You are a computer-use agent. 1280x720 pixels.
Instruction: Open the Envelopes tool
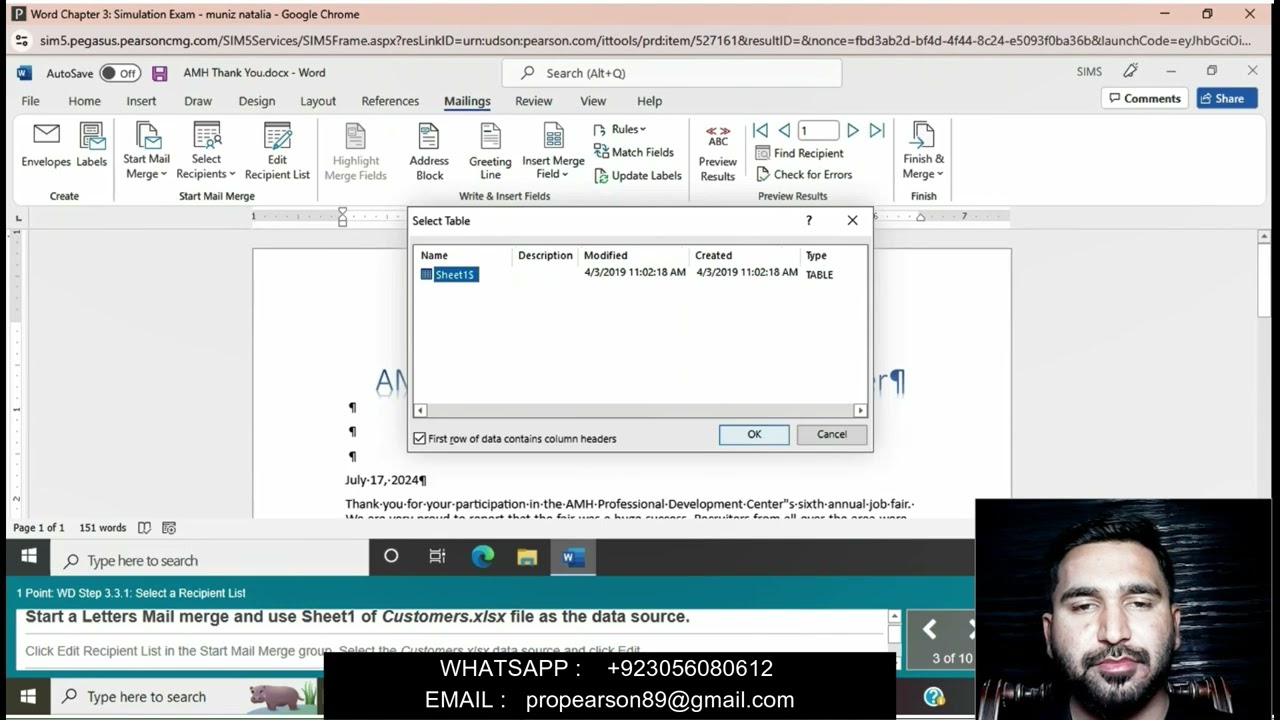pos(46,145)
